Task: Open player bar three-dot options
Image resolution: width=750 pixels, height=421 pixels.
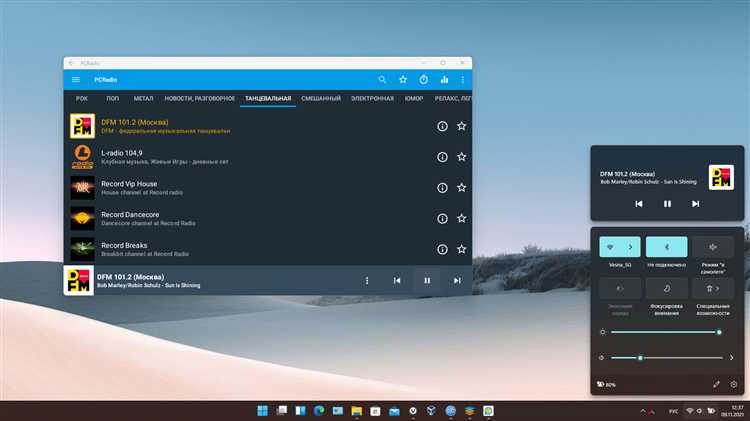Action: (x=367, y=281)
